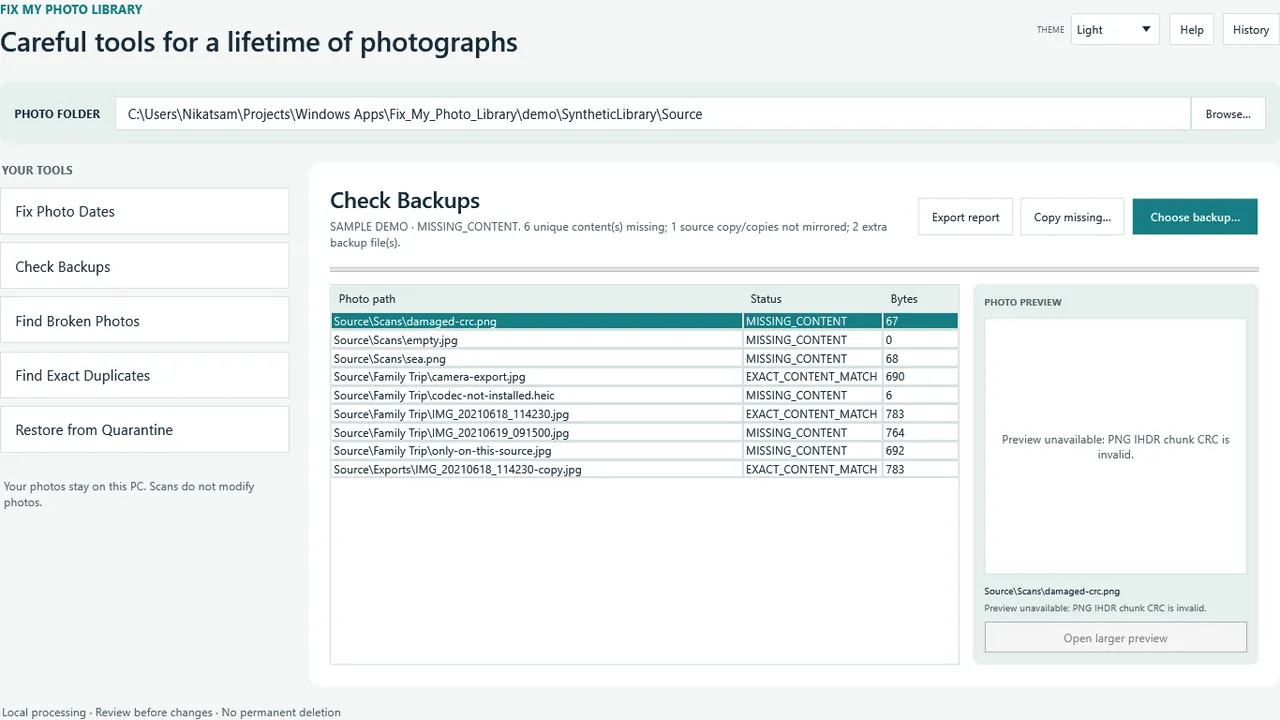
Task: Select the only-on-this-source.jpg row
Action: click(644, 451)
